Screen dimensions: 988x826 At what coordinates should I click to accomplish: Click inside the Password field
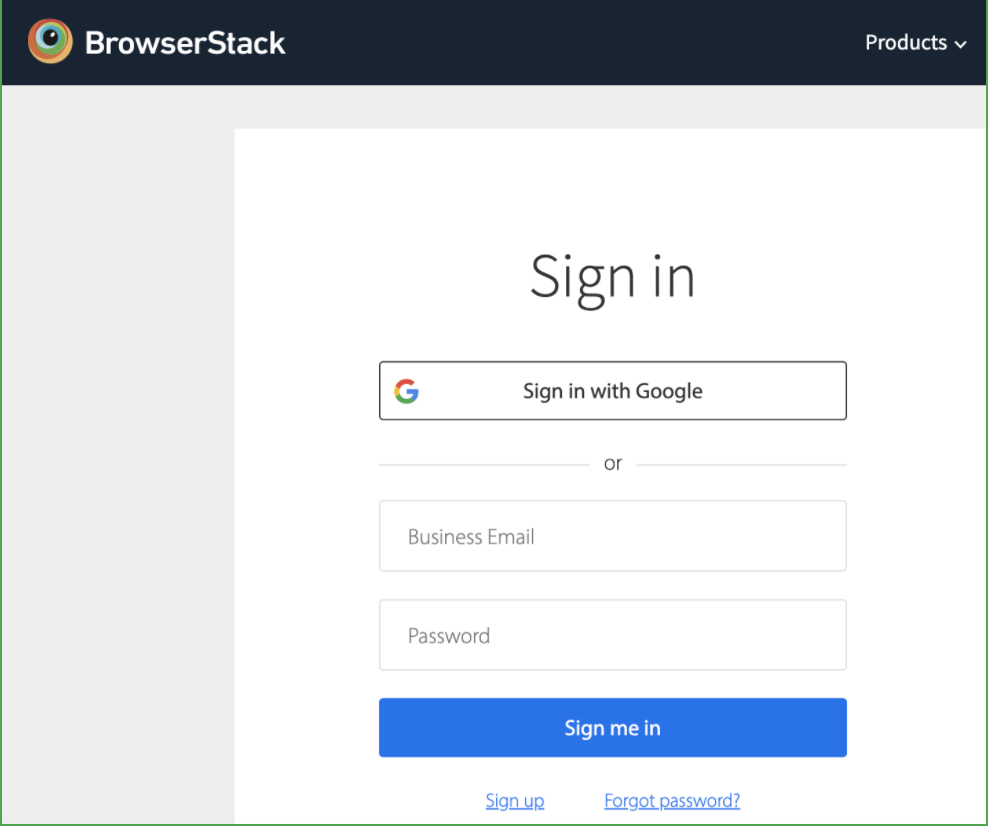pyautogui.click(x=612, y=635)
